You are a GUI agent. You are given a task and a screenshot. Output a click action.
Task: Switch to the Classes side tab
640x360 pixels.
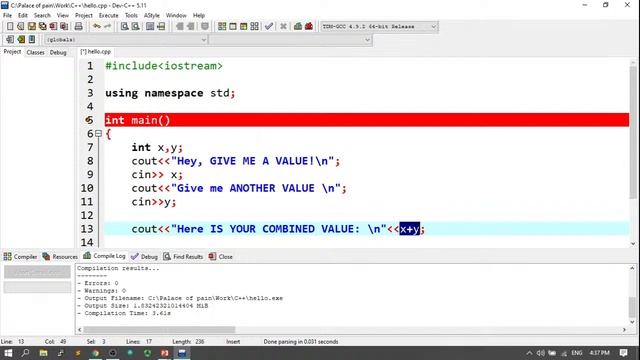pos(36,52)
